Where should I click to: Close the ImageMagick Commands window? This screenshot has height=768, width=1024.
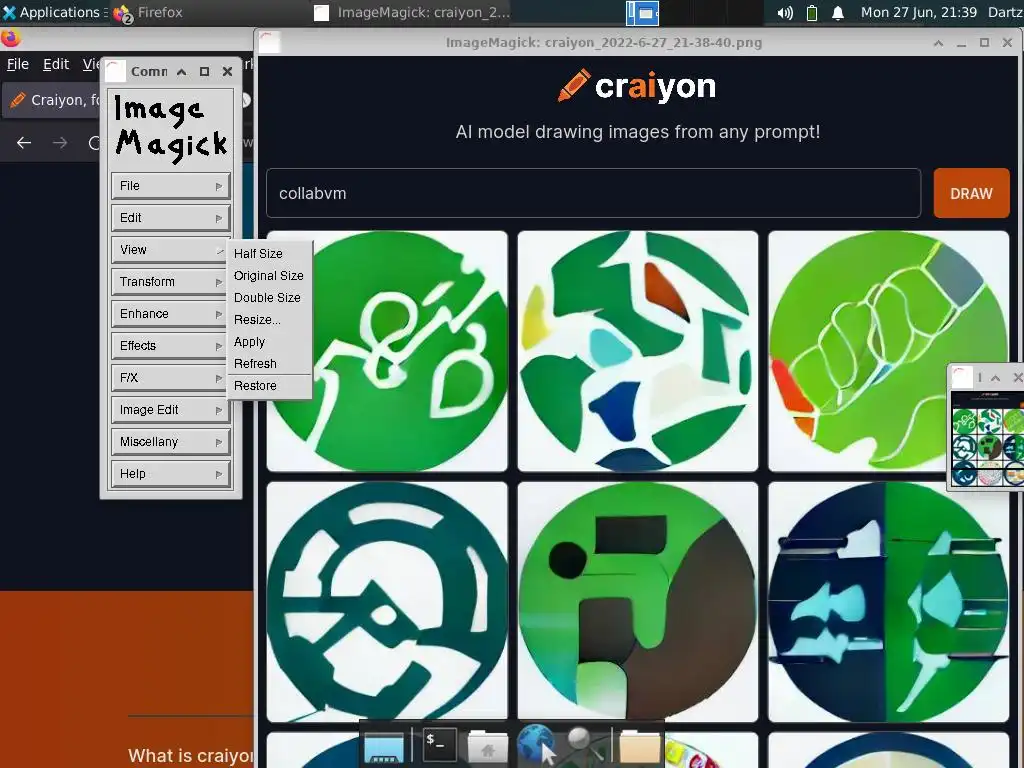[227, 71]
